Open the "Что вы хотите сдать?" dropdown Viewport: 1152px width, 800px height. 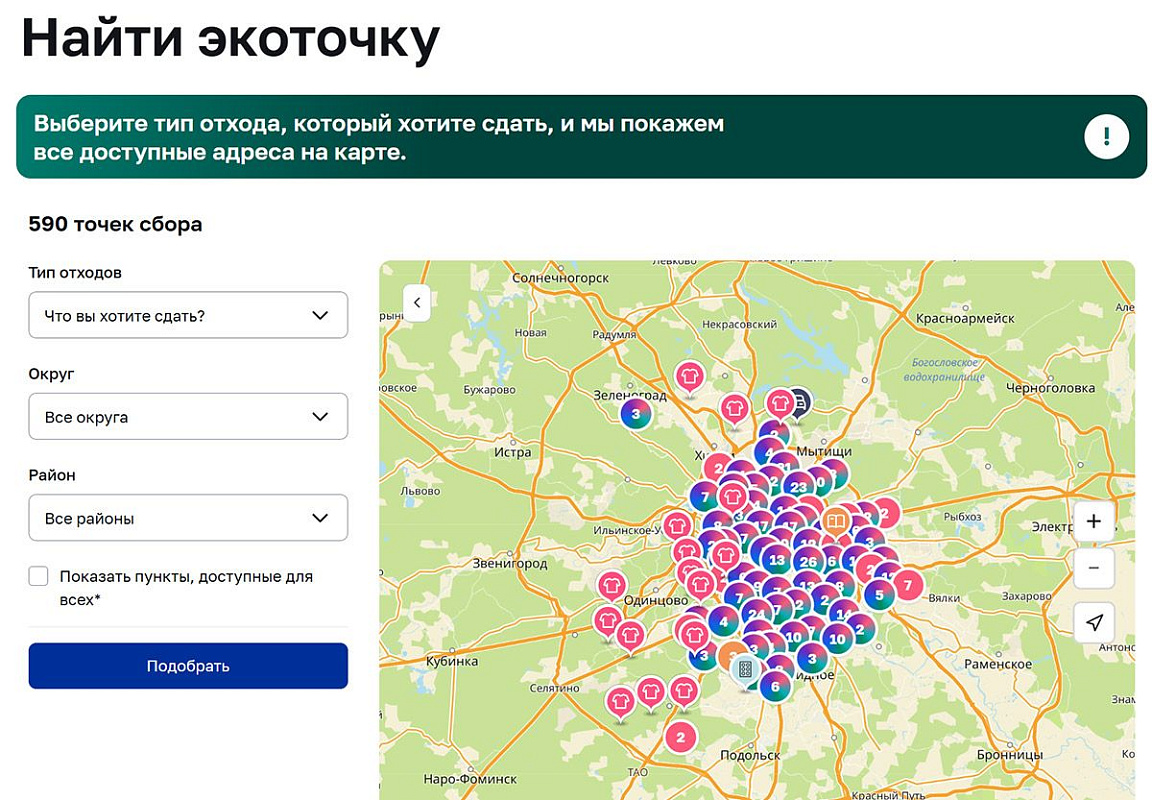coord(188,315)
